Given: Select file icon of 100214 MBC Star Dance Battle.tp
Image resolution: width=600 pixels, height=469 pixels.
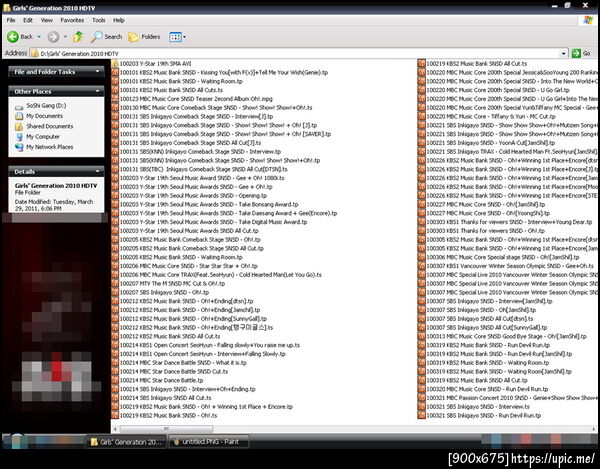Looking at the screenshot, I should click(x=115, y=380).
